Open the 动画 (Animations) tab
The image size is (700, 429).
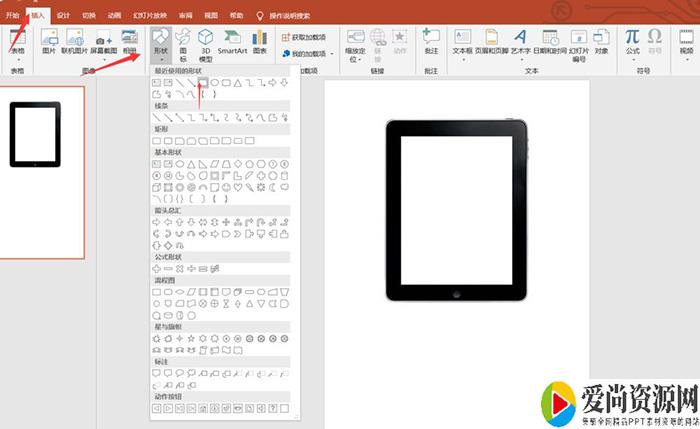[115, 16]
